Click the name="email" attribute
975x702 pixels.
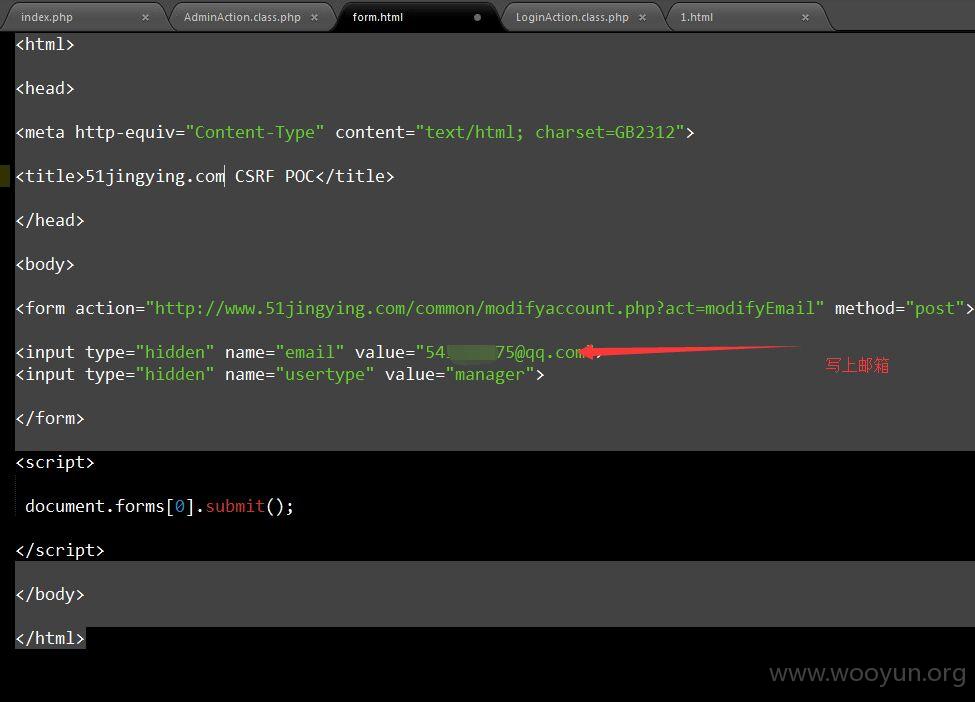(x=284, y=353)
